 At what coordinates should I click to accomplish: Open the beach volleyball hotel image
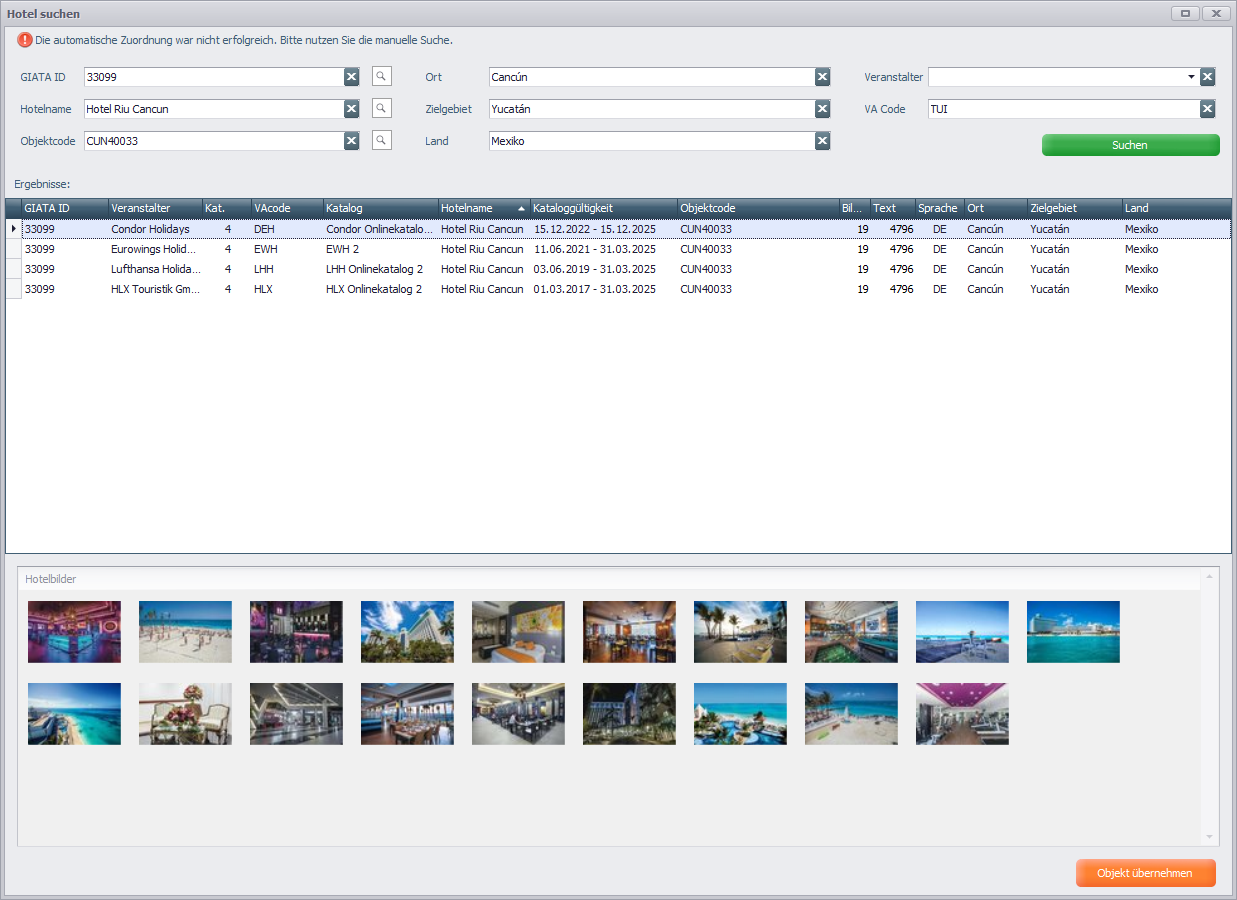[185, 632]
